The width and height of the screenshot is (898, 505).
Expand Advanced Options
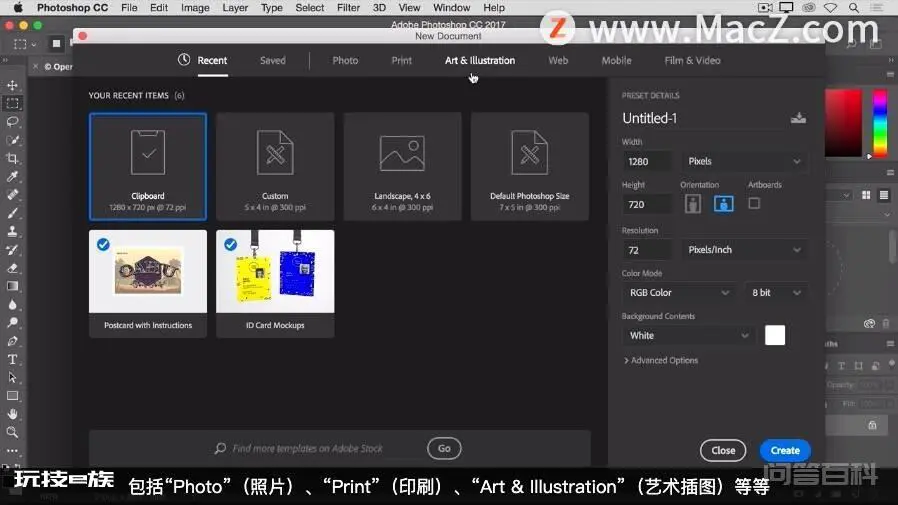(661, 360)
